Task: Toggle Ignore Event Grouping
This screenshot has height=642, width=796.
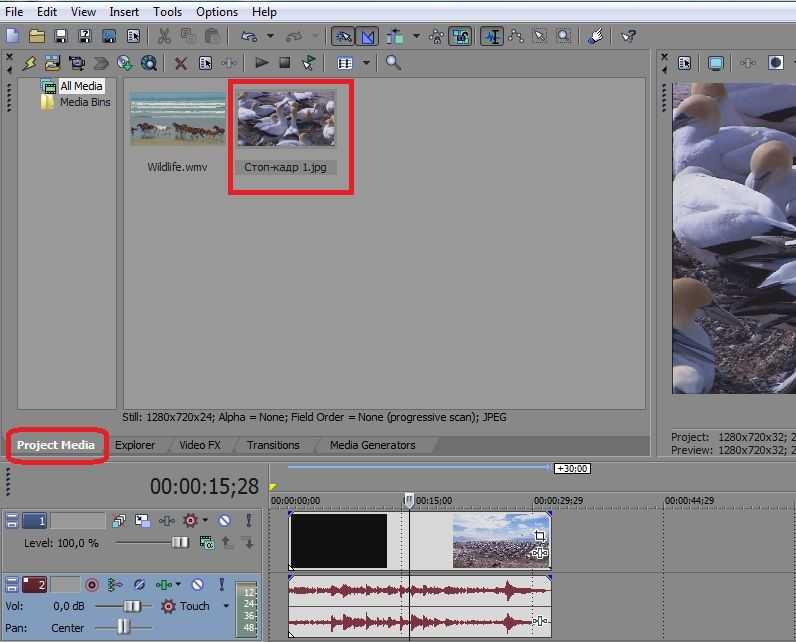Action: (x=460, y=36)
